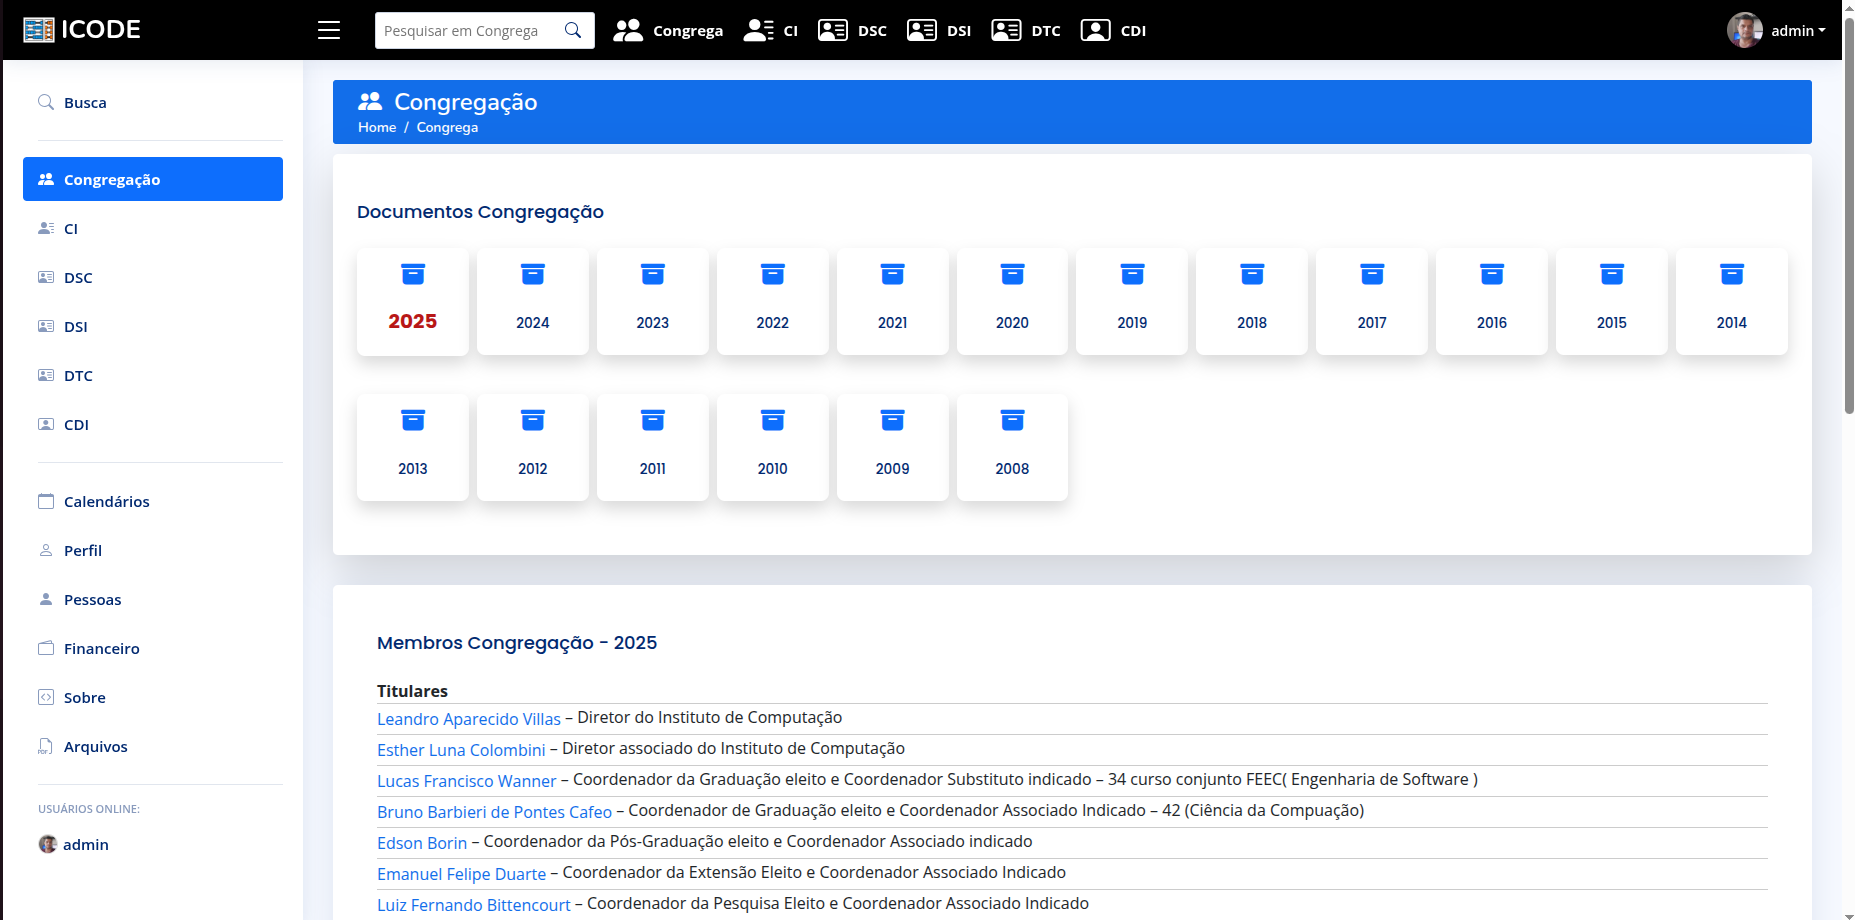Open the admin user dropdown
Screen dimensions: 1855x920
pyautogui.click(x=1778, y=30)
